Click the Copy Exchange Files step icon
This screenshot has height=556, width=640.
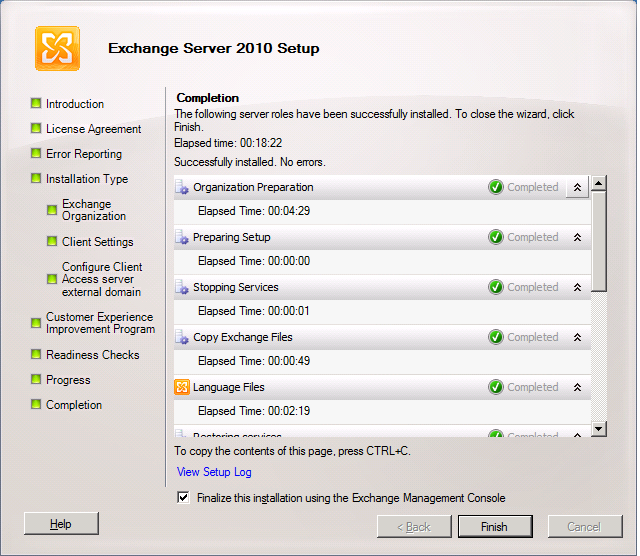[x=182, y=337]
